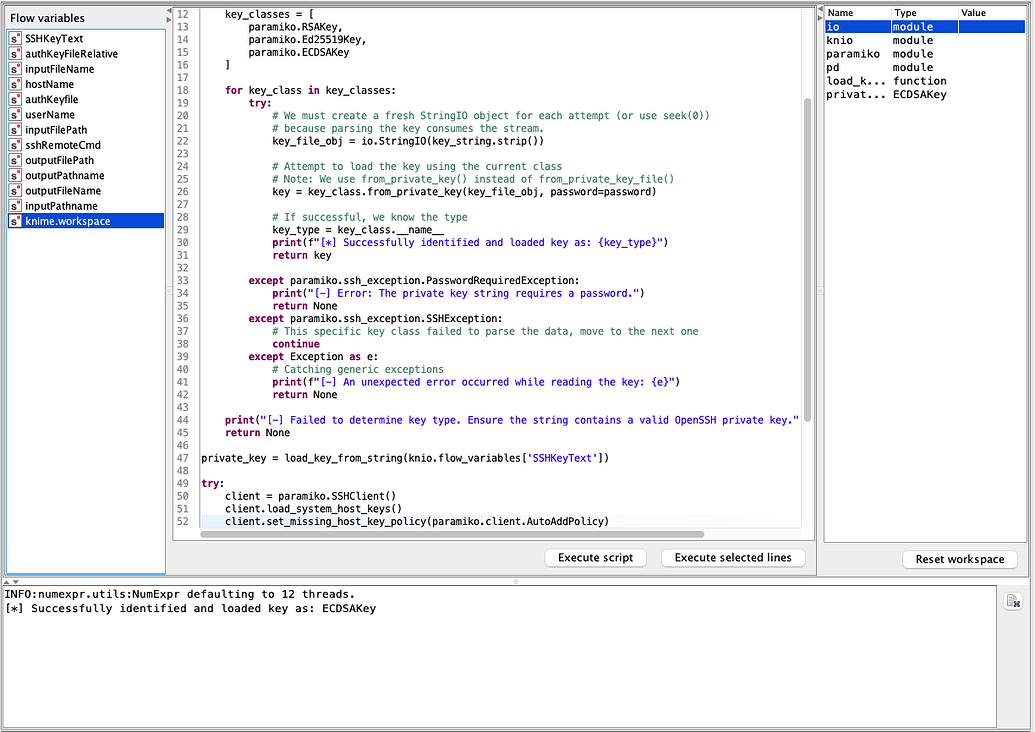Select the sshRemoteCmd flow variable

pos(86,145)
